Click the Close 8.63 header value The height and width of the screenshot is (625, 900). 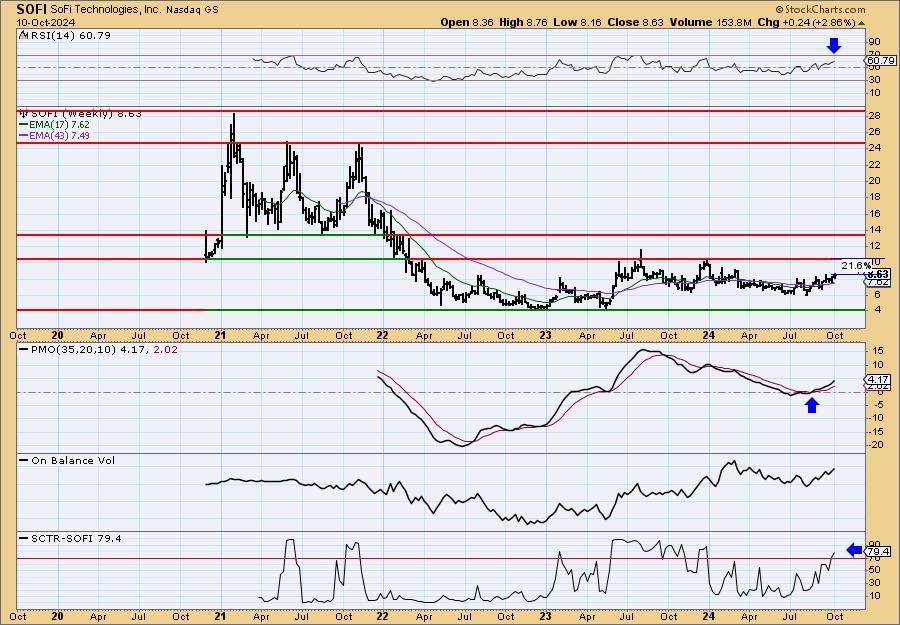click(x=635, y=22)
